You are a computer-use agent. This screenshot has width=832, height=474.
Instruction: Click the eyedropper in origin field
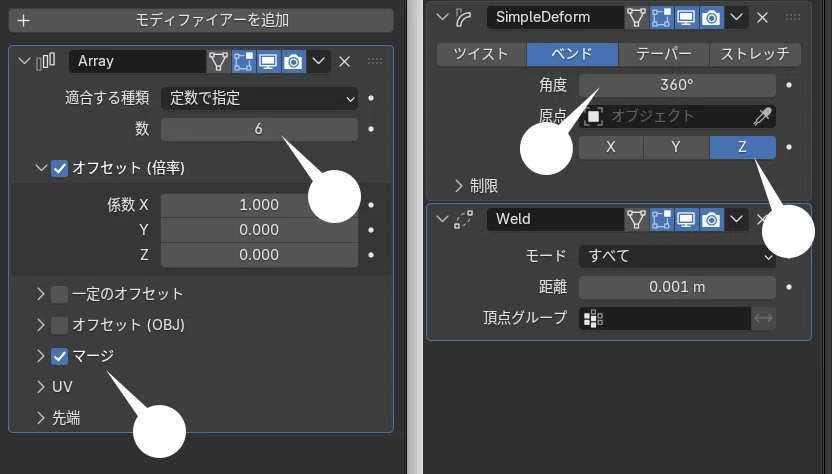click(x=762, y=116)
